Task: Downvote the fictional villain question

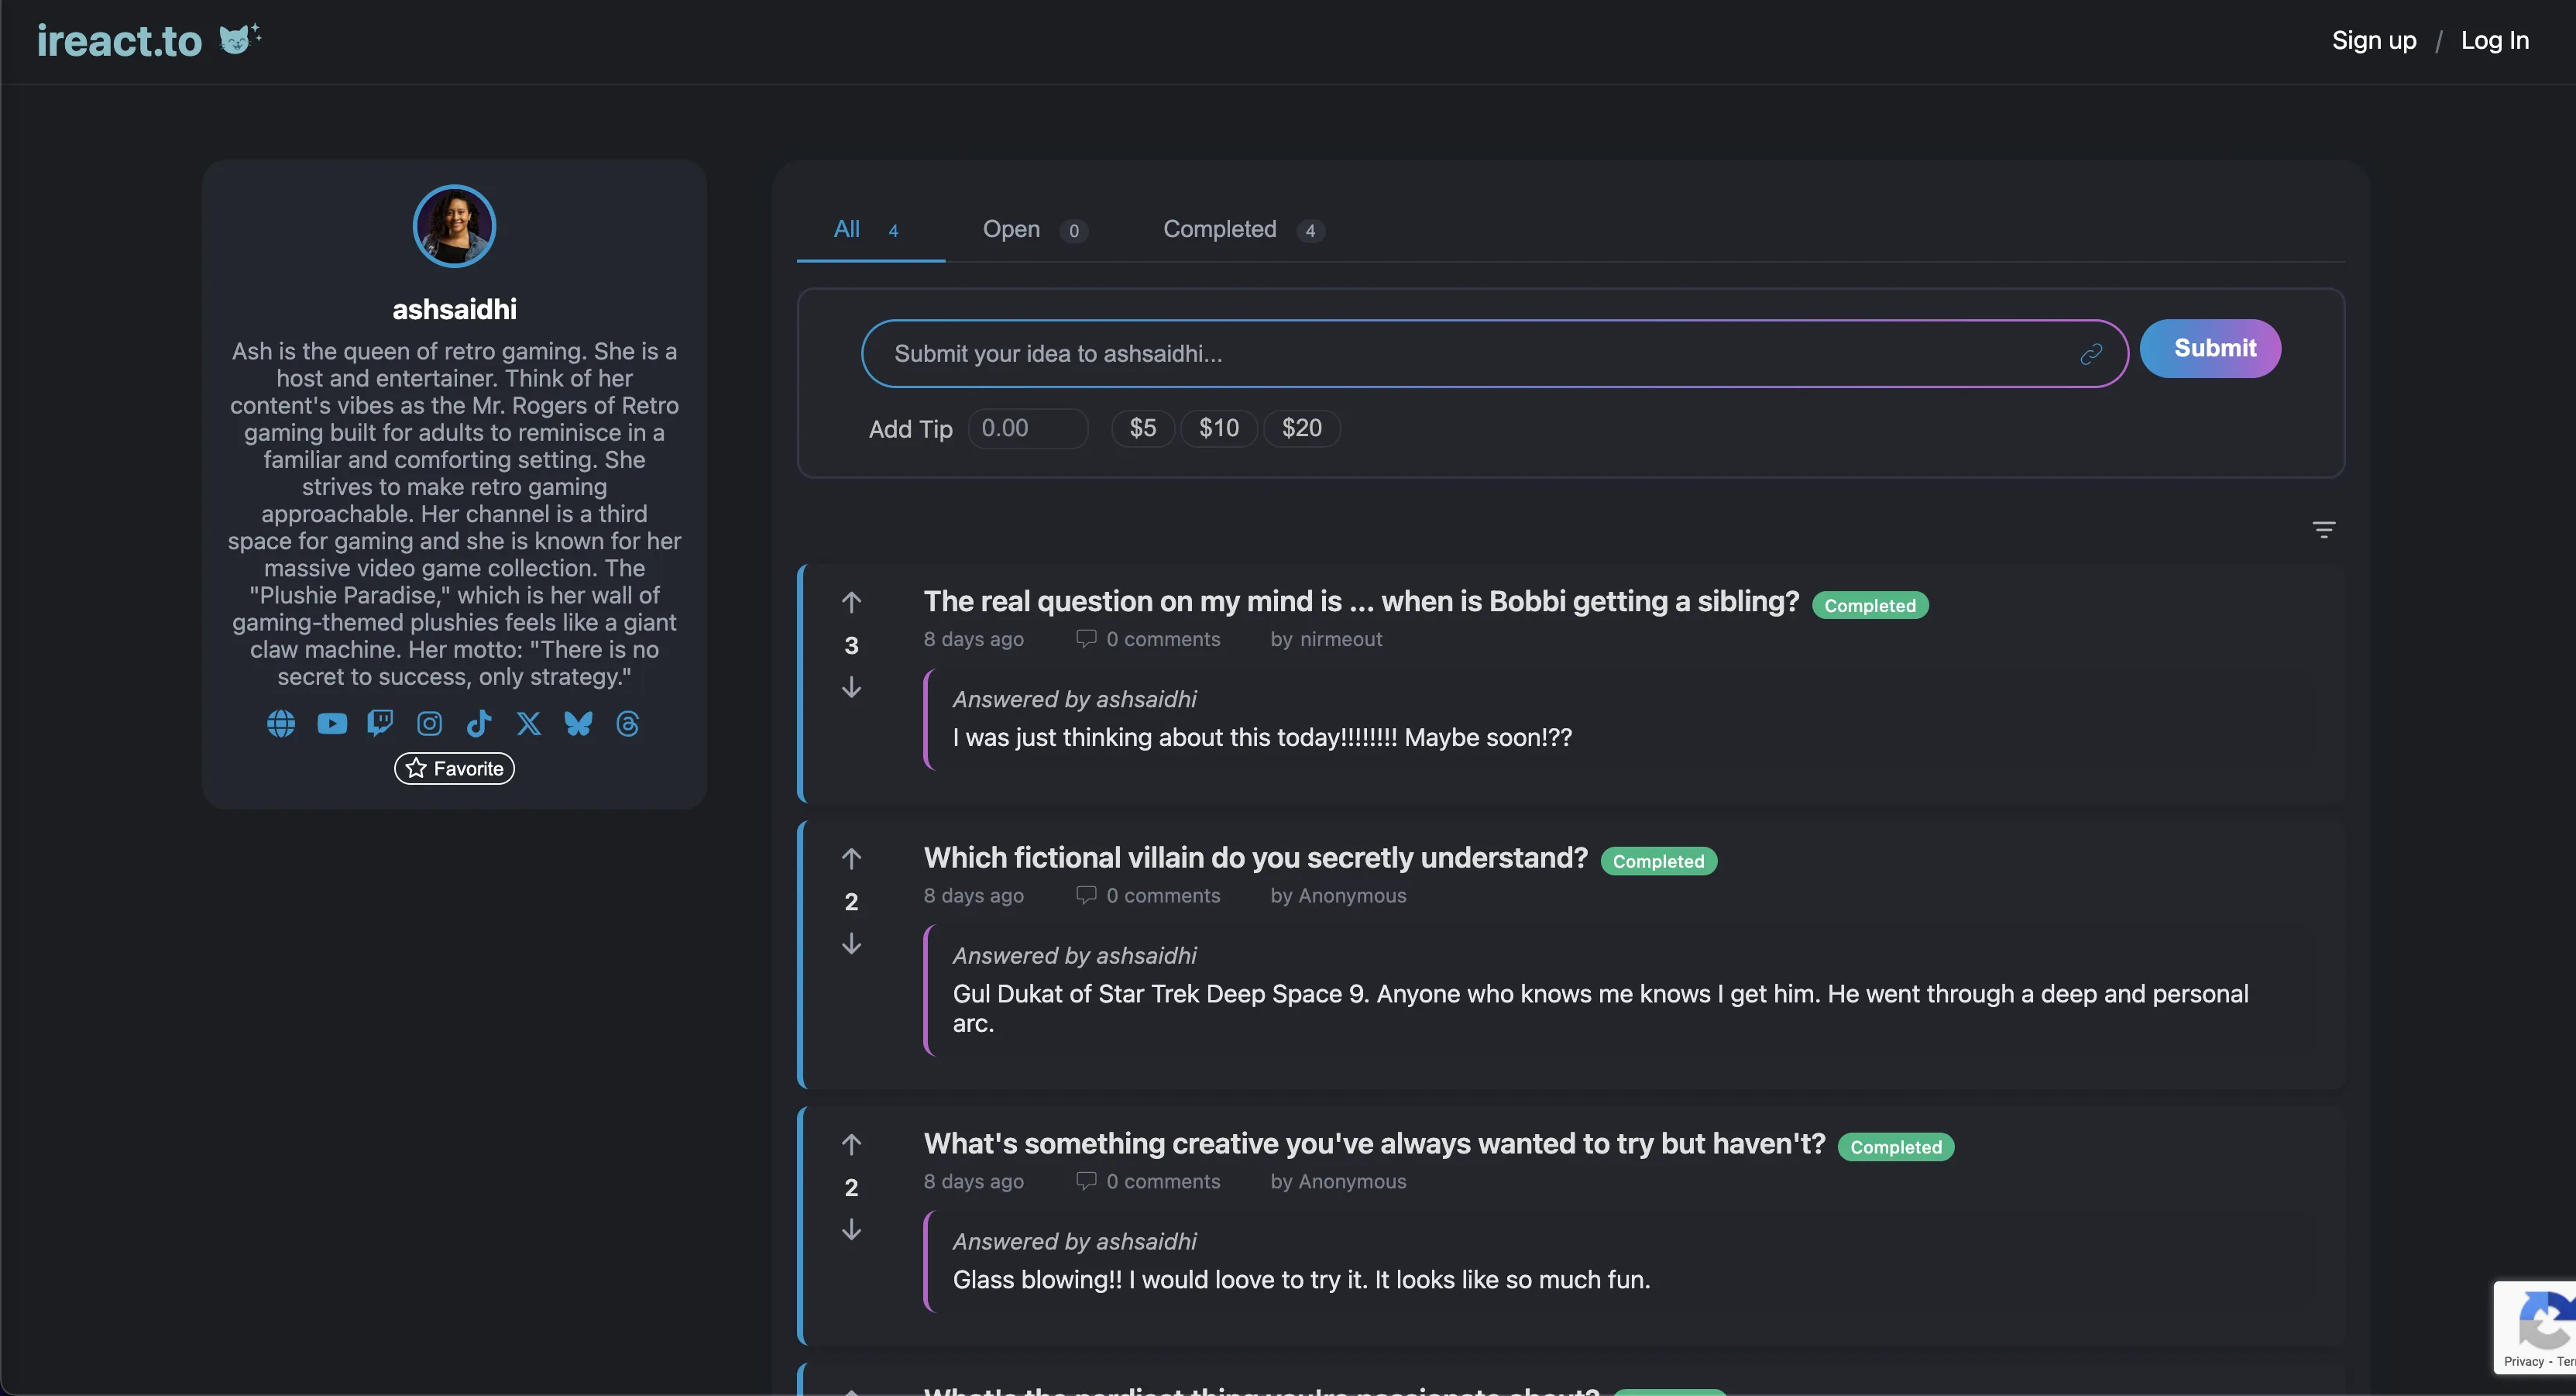Action: click(x=851, y=943)
